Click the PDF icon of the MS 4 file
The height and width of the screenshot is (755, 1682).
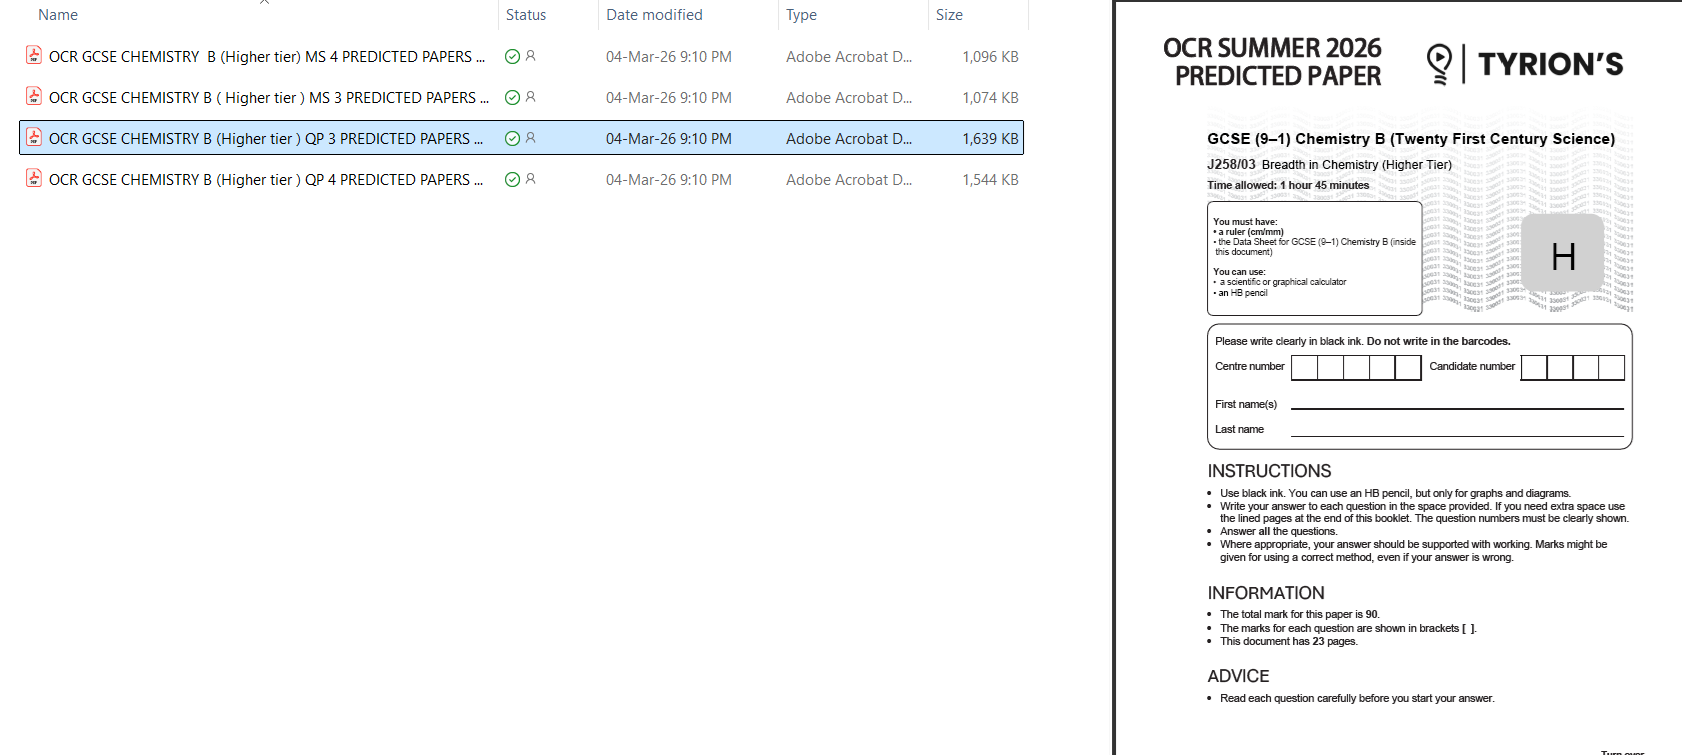(x=33, y=56)
